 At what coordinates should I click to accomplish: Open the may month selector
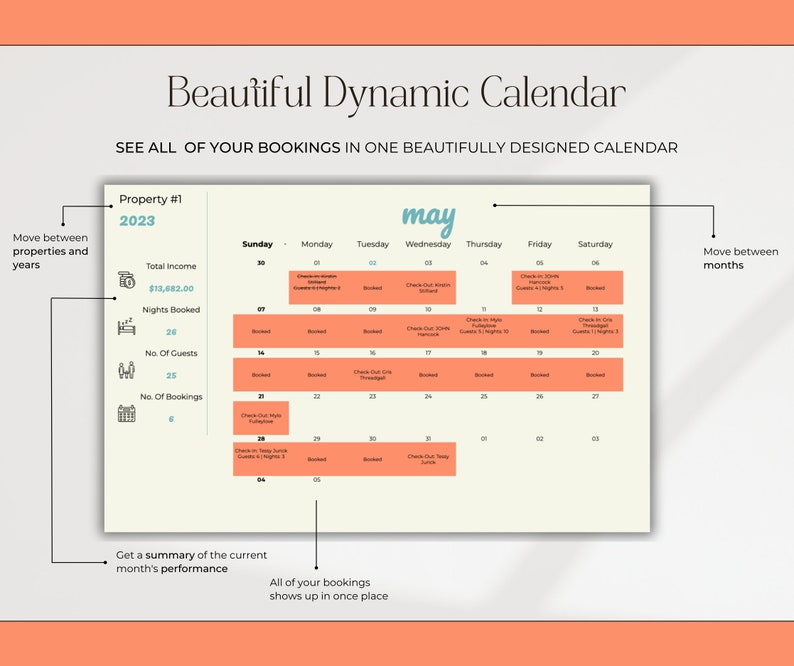pos(428,220)
